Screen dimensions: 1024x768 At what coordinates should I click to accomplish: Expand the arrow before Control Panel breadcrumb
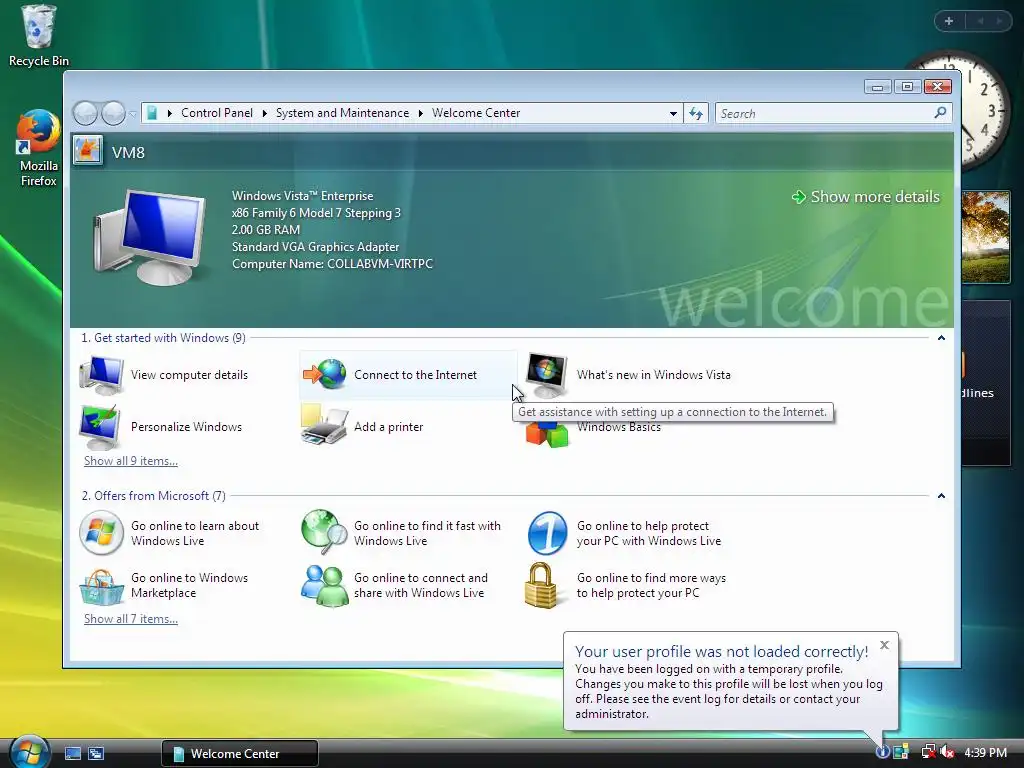170,114
